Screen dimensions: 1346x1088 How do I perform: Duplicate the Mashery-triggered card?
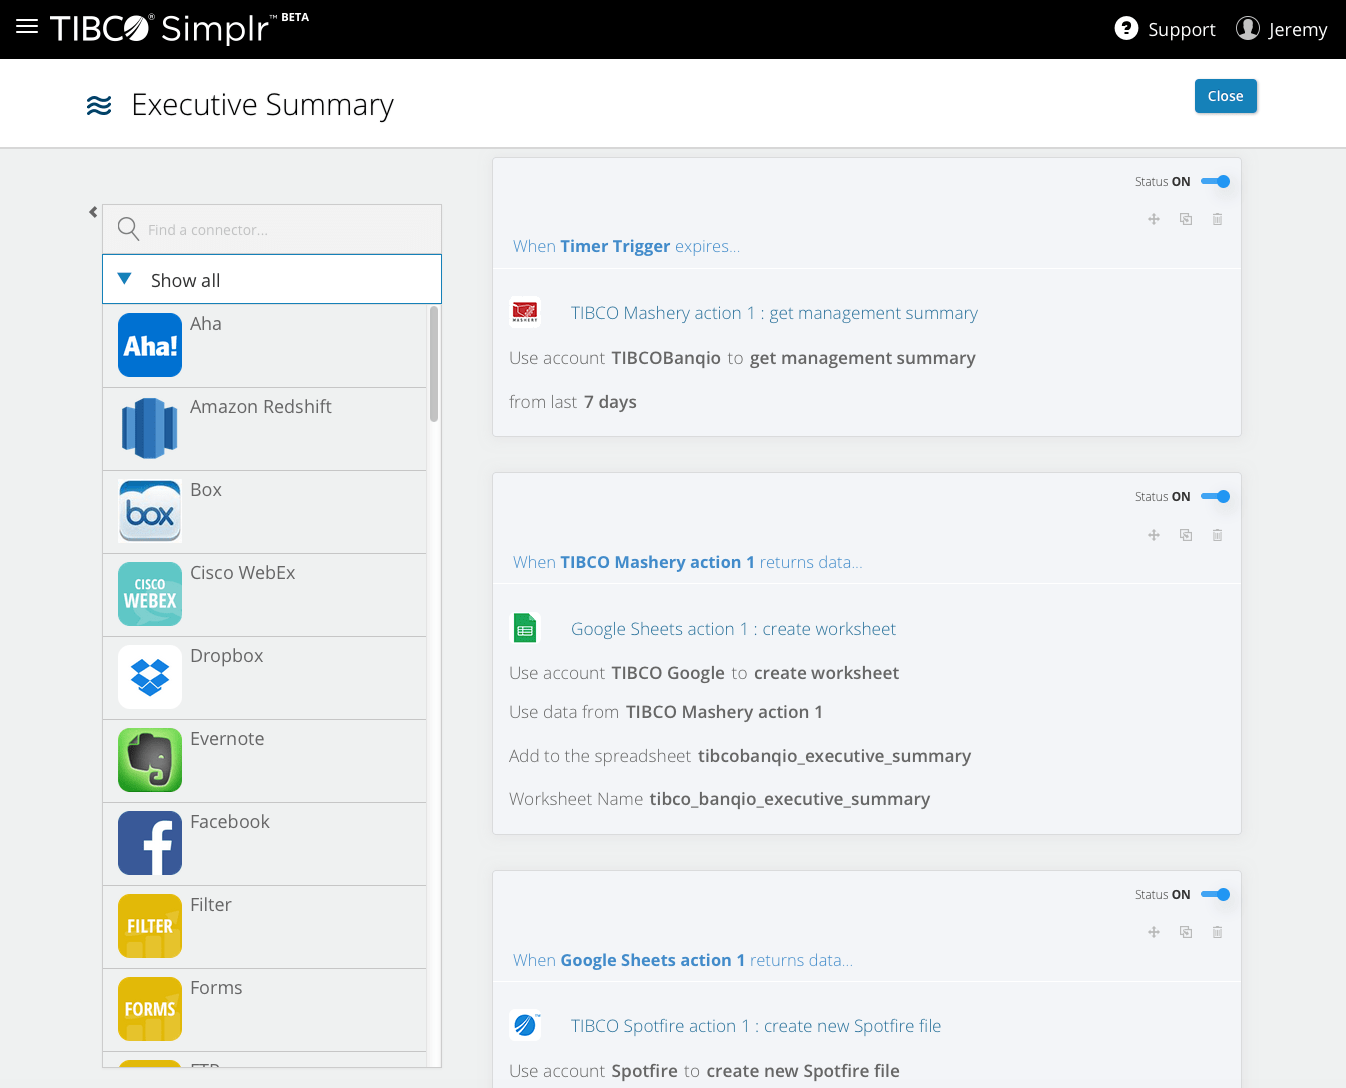click(1186, 535)
